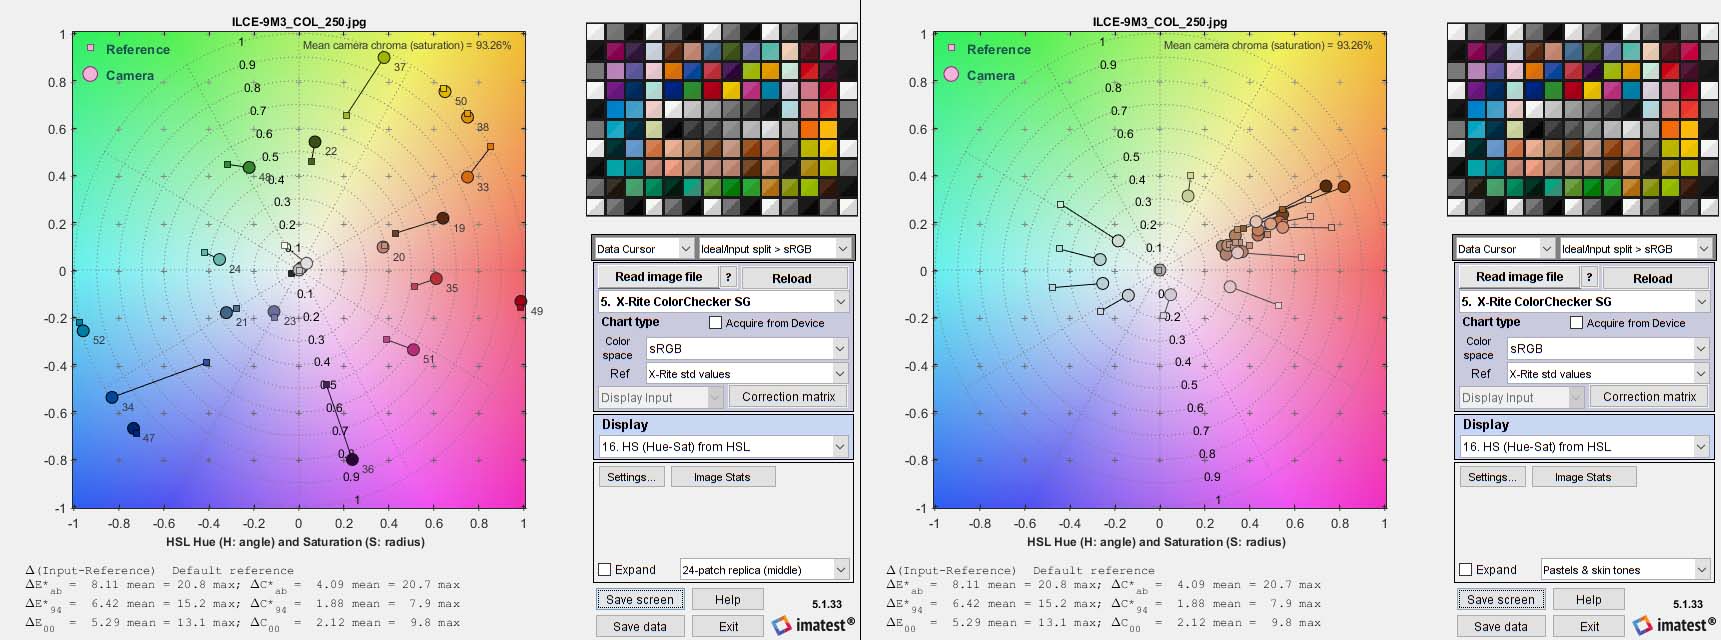Toggle Expand checkbox beside Pastels & skin tones
1721x640 pixels.
click(1466, 570)
